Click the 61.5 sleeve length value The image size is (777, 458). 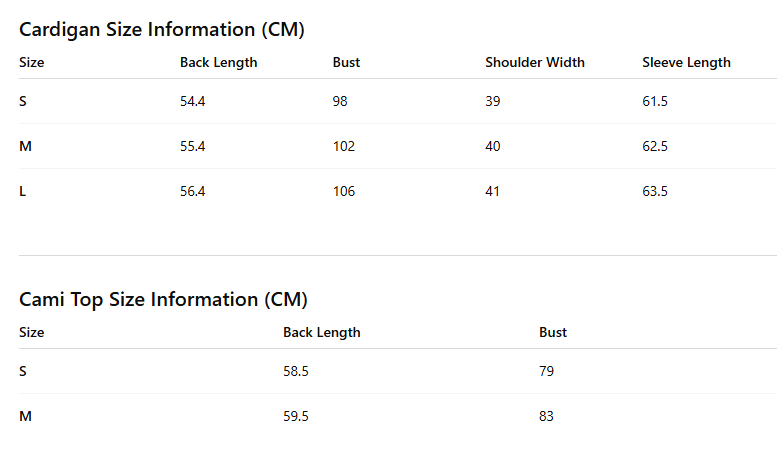655,101
